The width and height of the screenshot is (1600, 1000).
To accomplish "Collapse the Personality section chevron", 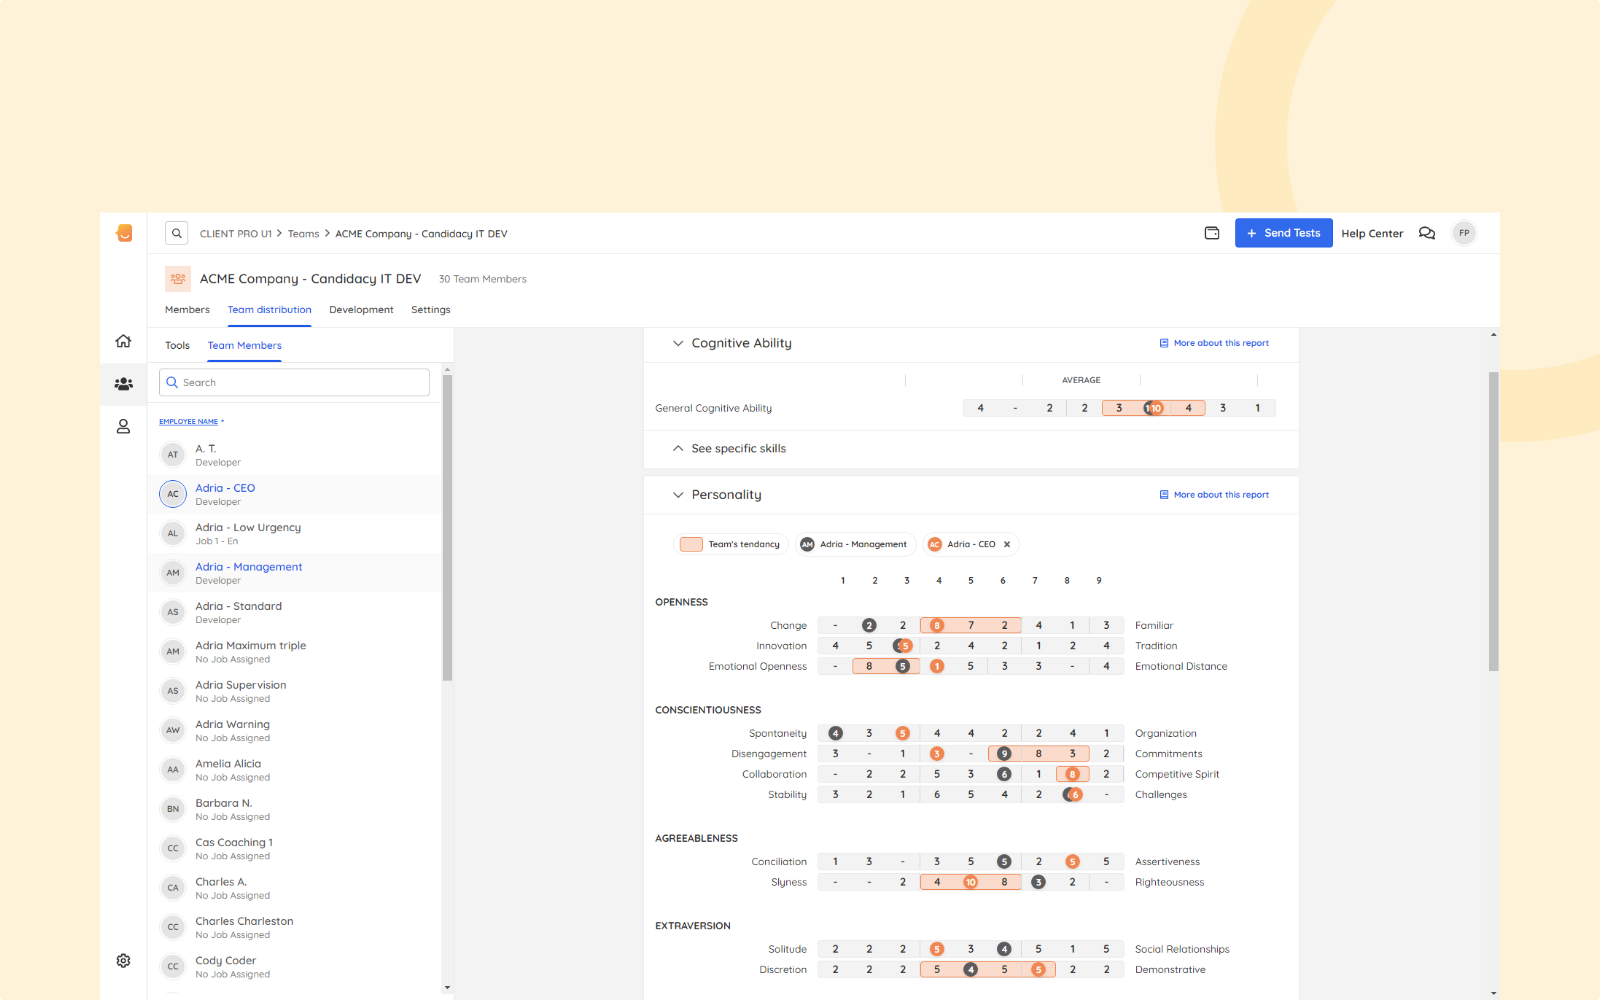I will [x=678, y=495].
